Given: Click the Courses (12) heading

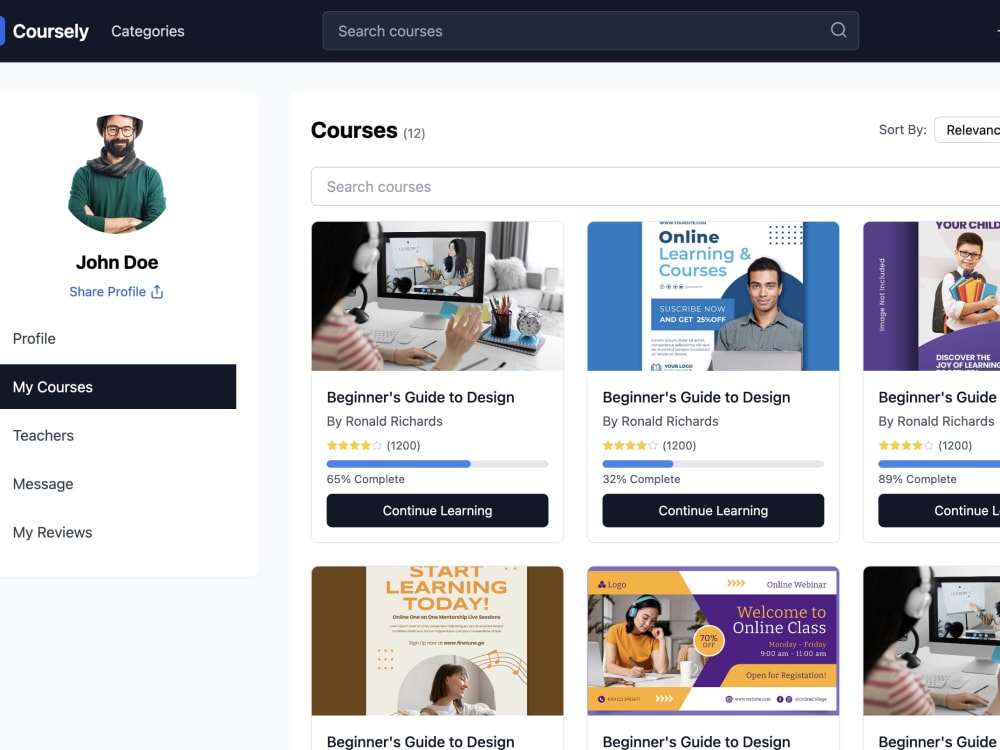Looking at the screenshot, I should point(367,130).
